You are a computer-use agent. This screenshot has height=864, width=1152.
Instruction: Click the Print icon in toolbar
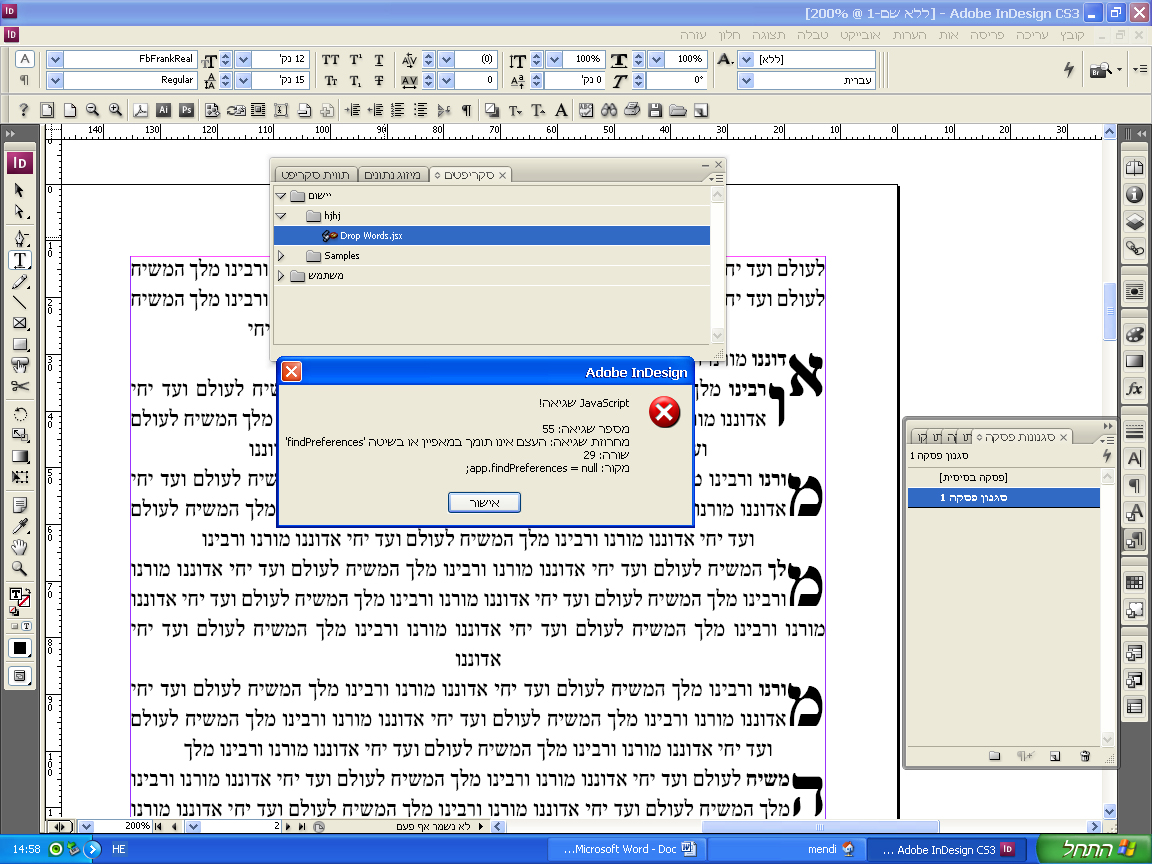click(x=632, y=110)
